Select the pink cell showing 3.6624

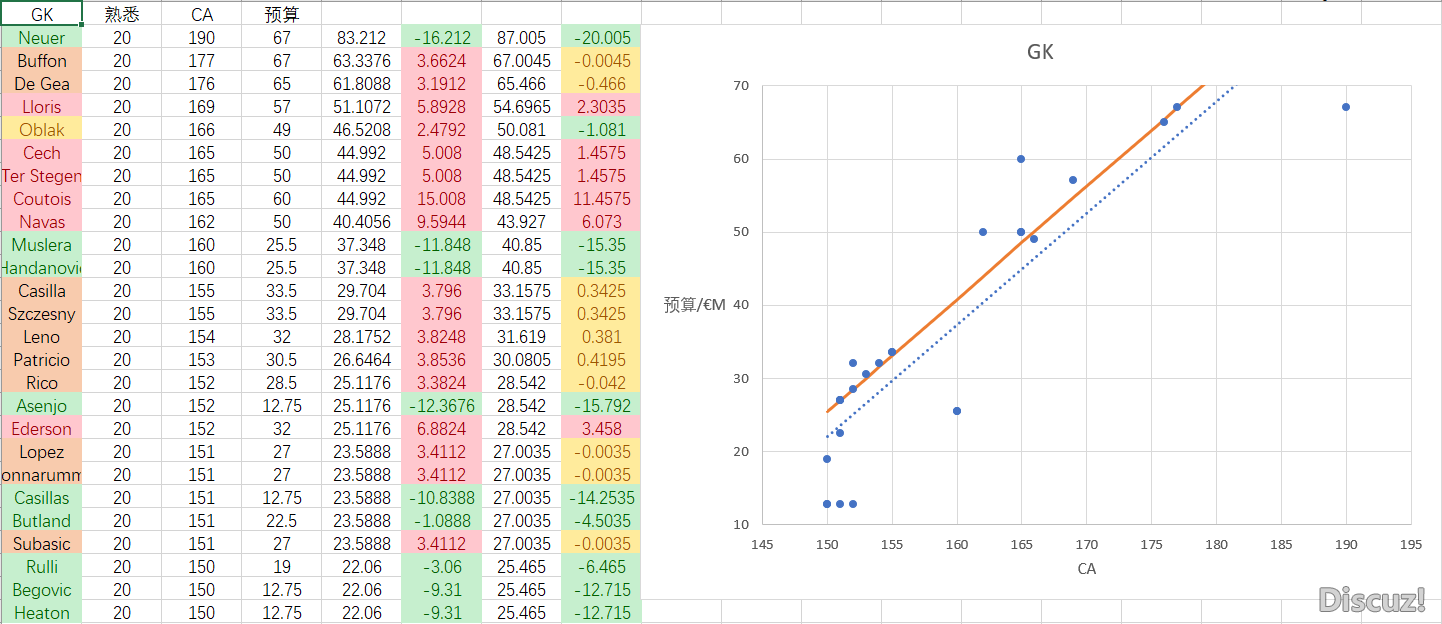[x=442, y=61]
